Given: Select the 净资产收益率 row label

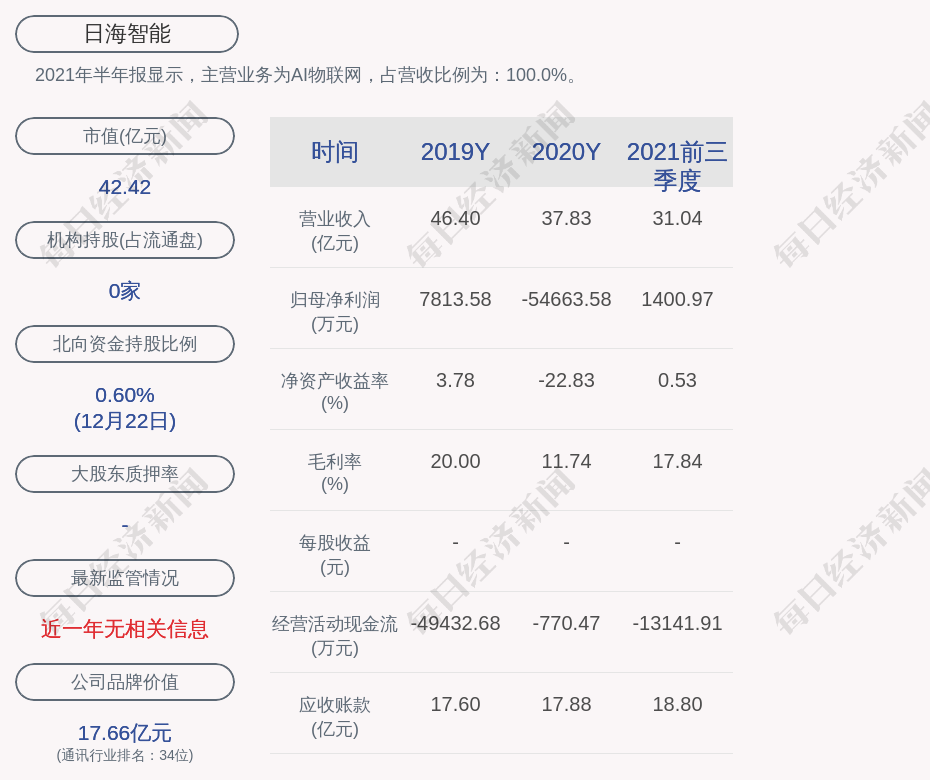Looking at the screenshot, I should coord(334,391).
